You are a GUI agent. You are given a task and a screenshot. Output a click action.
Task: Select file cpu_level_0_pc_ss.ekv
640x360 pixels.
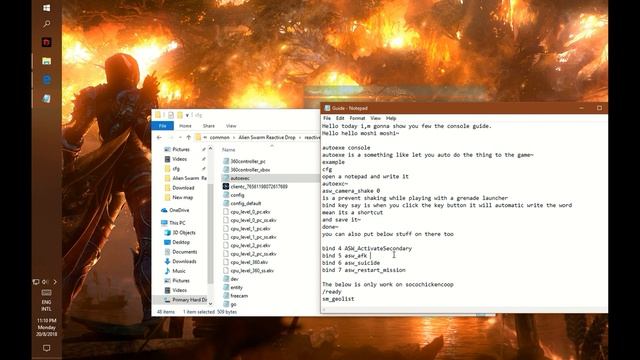(253, 220)
